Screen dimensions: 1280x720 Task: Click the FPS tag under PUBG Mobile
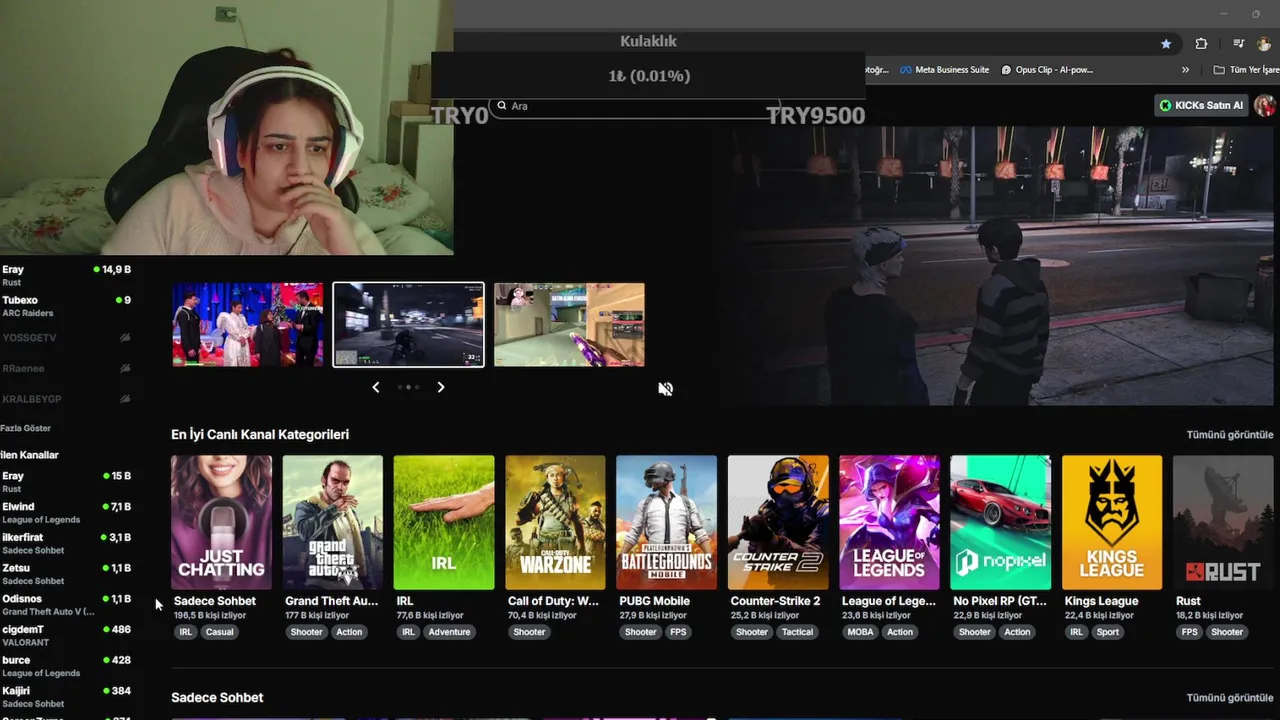tap(679, 632)
